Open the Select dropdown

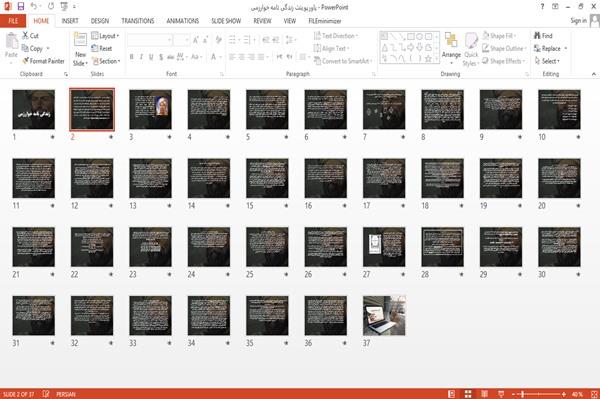pyautogui.click(x=547, y=61)
